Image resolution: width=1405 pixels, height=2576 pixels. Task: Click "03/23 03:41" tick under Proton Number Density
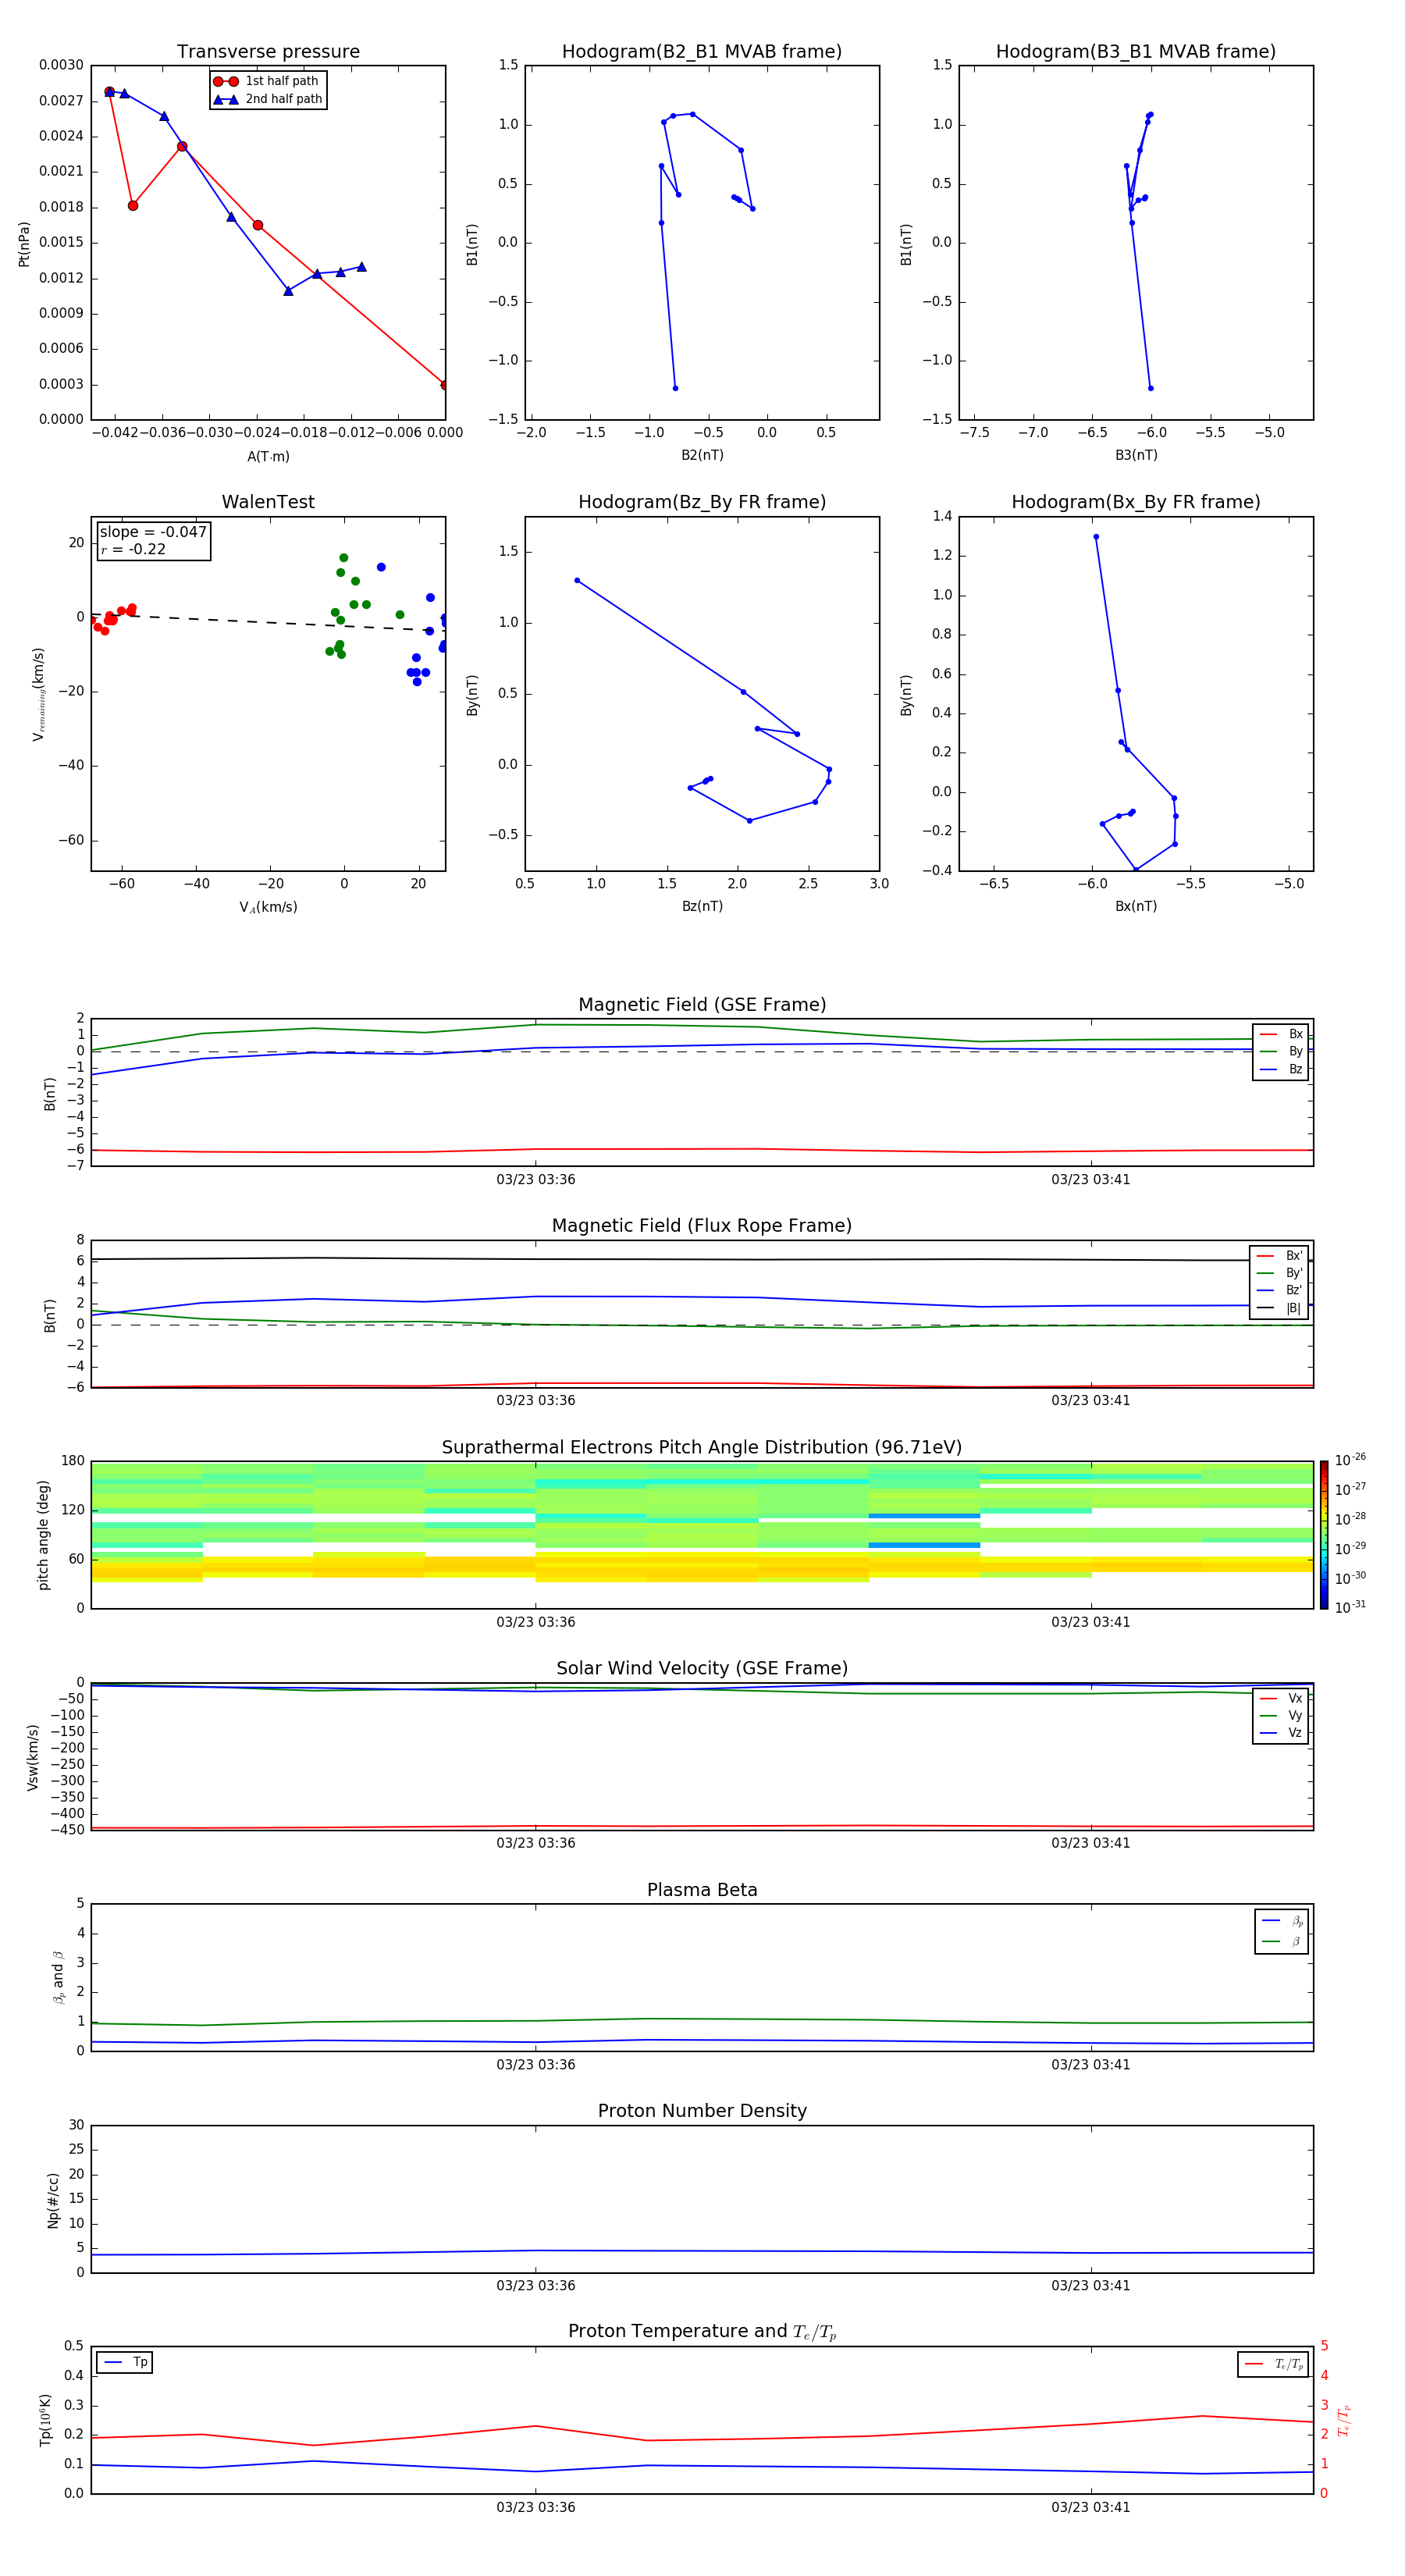point(1090,2285)
